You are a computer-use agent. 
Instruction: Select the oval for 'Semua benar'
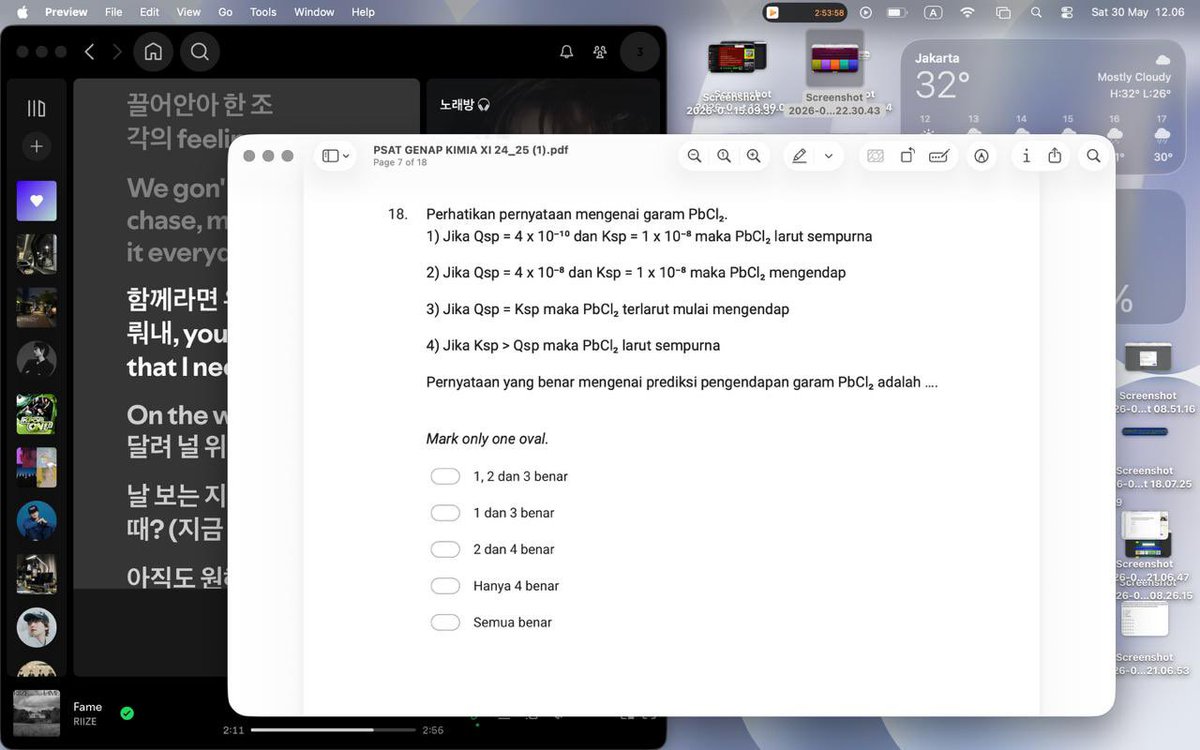[445, 622]
